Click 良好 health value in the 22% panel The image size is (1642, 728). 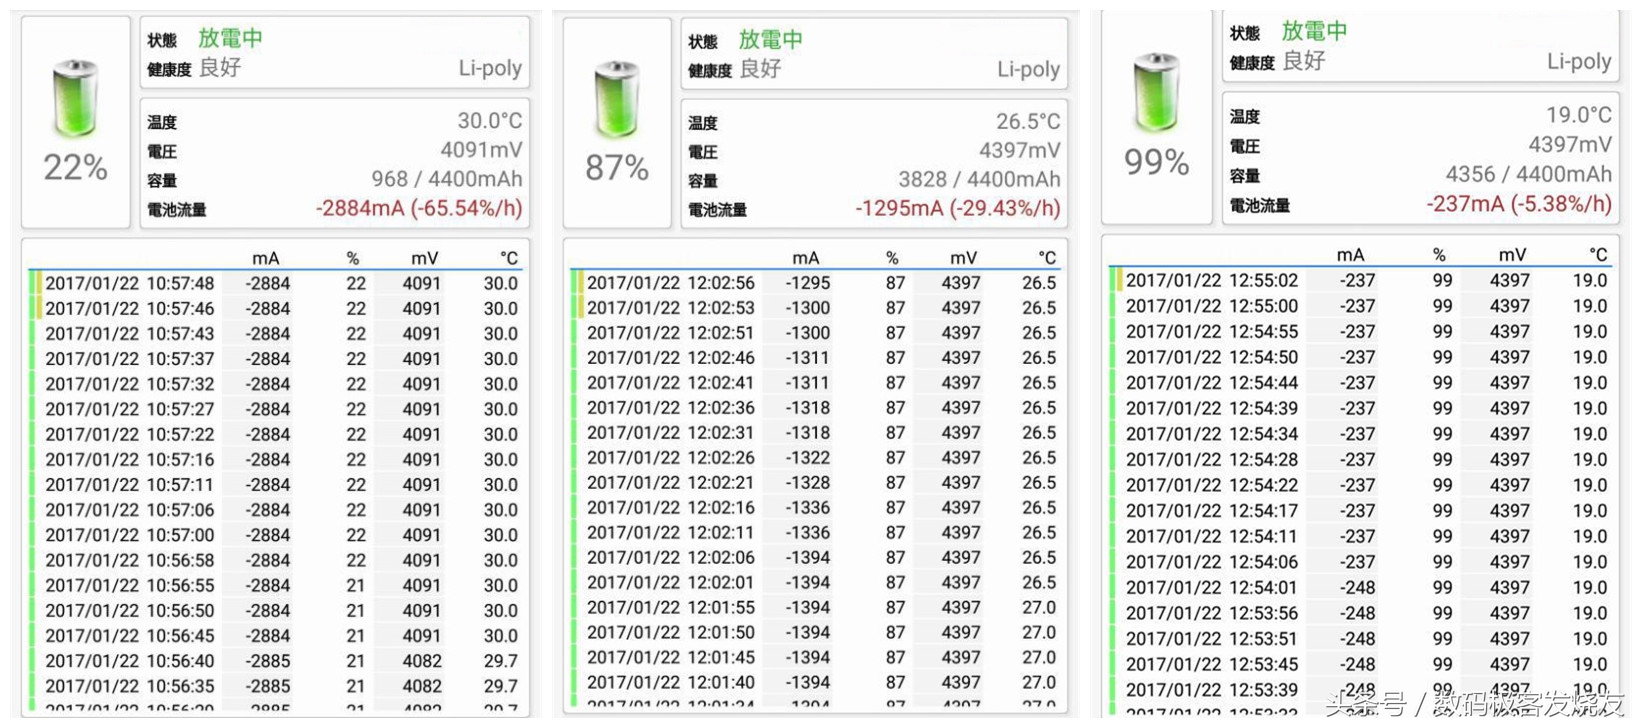220,67
